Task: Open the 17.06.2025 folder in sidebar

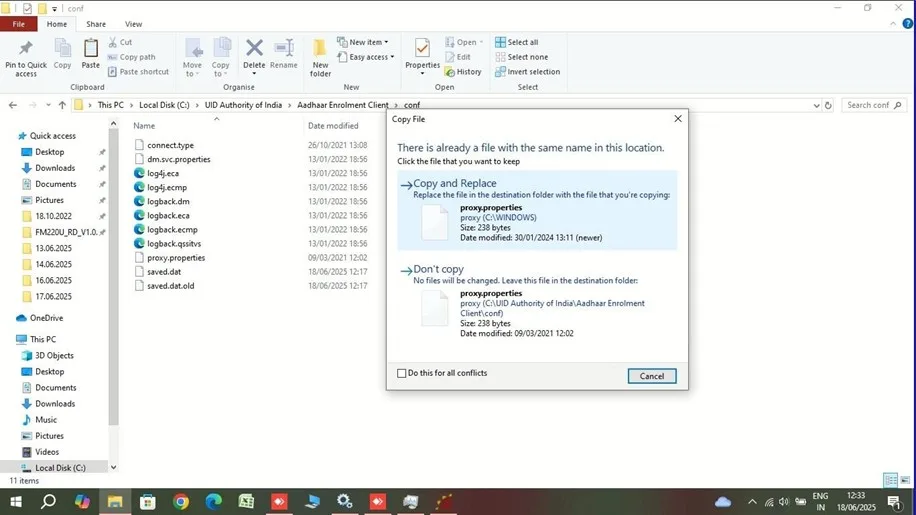Action: click(x=53, y=296)
